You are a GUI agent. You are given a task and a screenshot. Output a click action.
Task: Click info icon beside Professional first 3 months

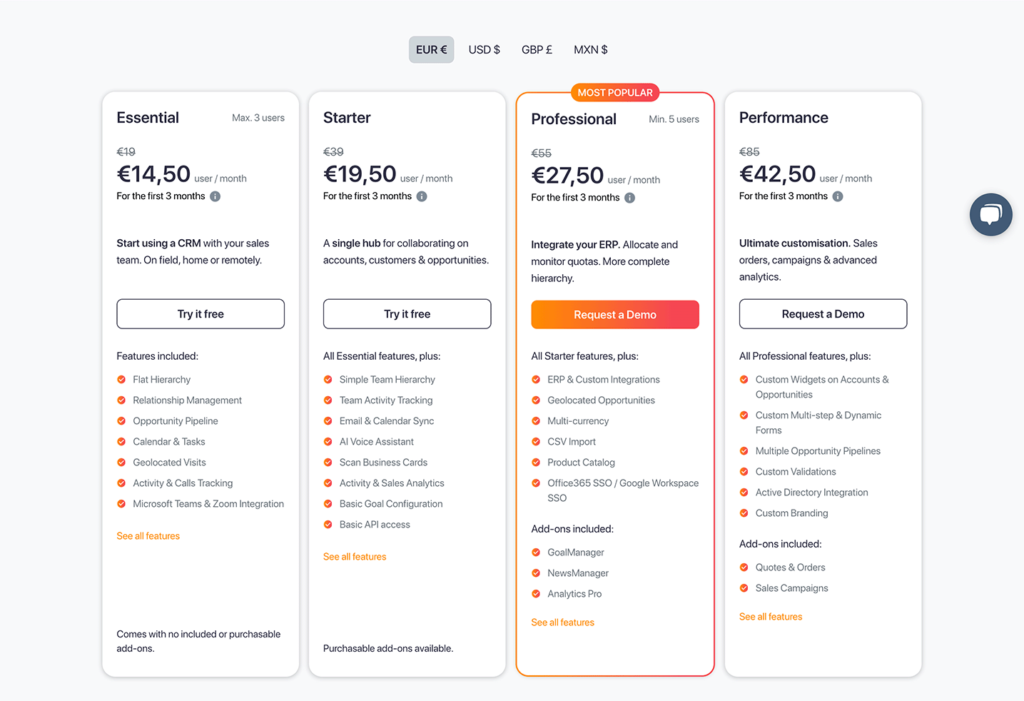(x=630, y=197)
